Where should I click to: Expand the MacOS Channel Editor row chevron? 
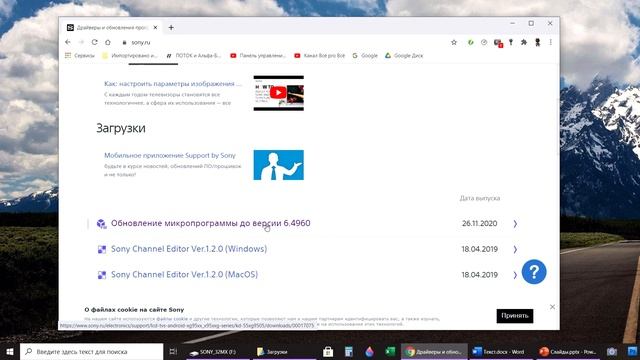click(515, 275)
